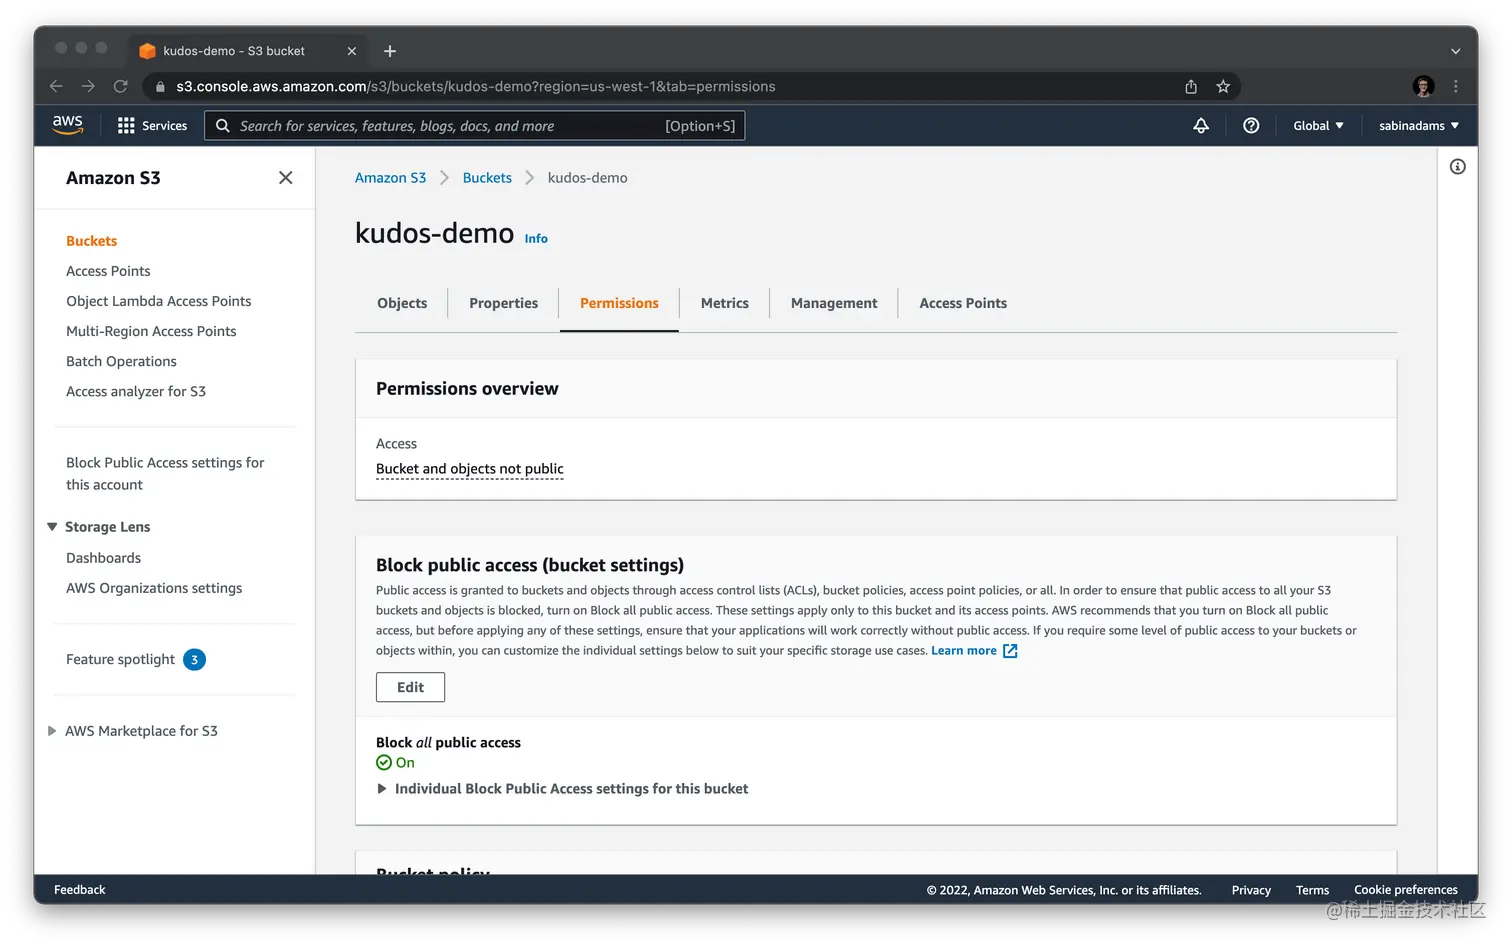This screenshot has height=946, width=1512.
Task: Open the info side panel icon
Action: point(1457,166)
